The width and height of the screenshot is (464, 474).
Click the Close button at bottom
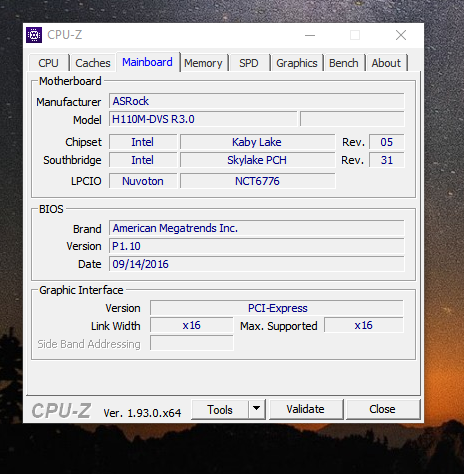382,409
